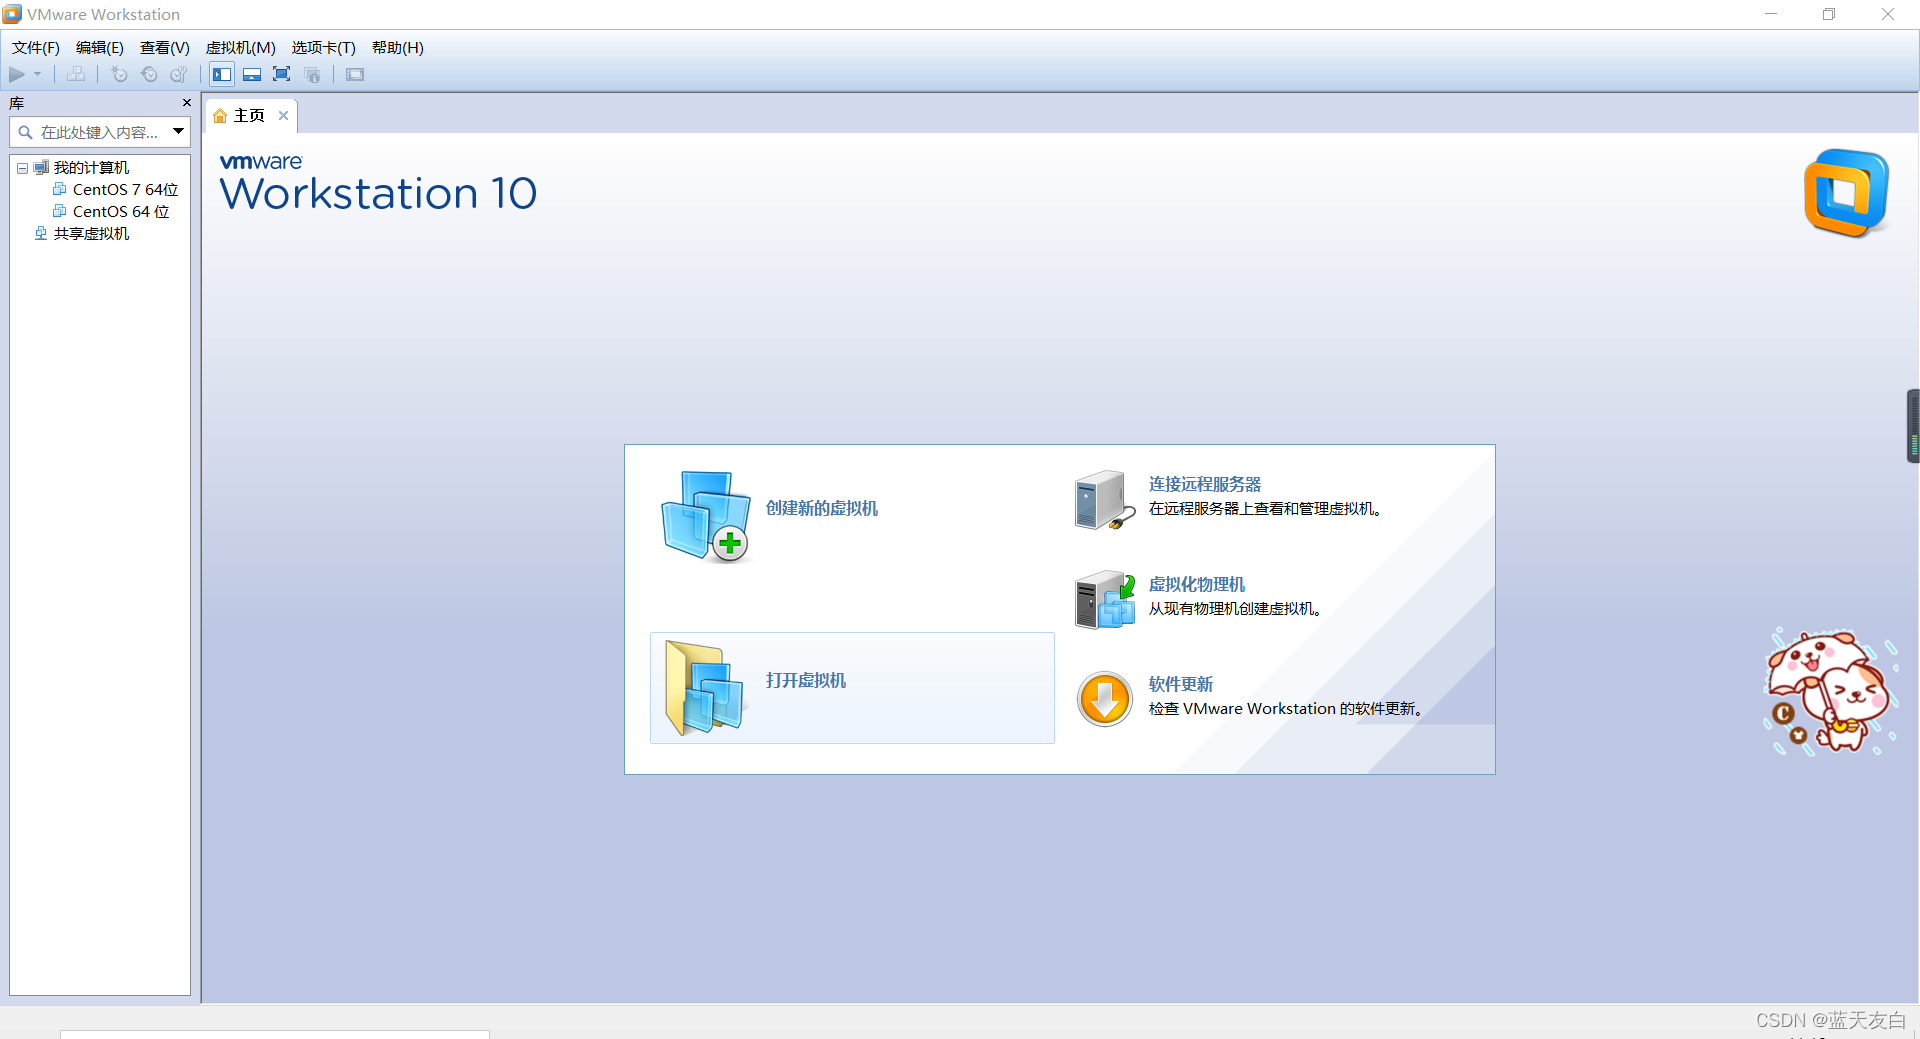Open the snapshot manager toolbar icon
The width and height of the screenshot is (1920, 1039).
pos(179,75)
